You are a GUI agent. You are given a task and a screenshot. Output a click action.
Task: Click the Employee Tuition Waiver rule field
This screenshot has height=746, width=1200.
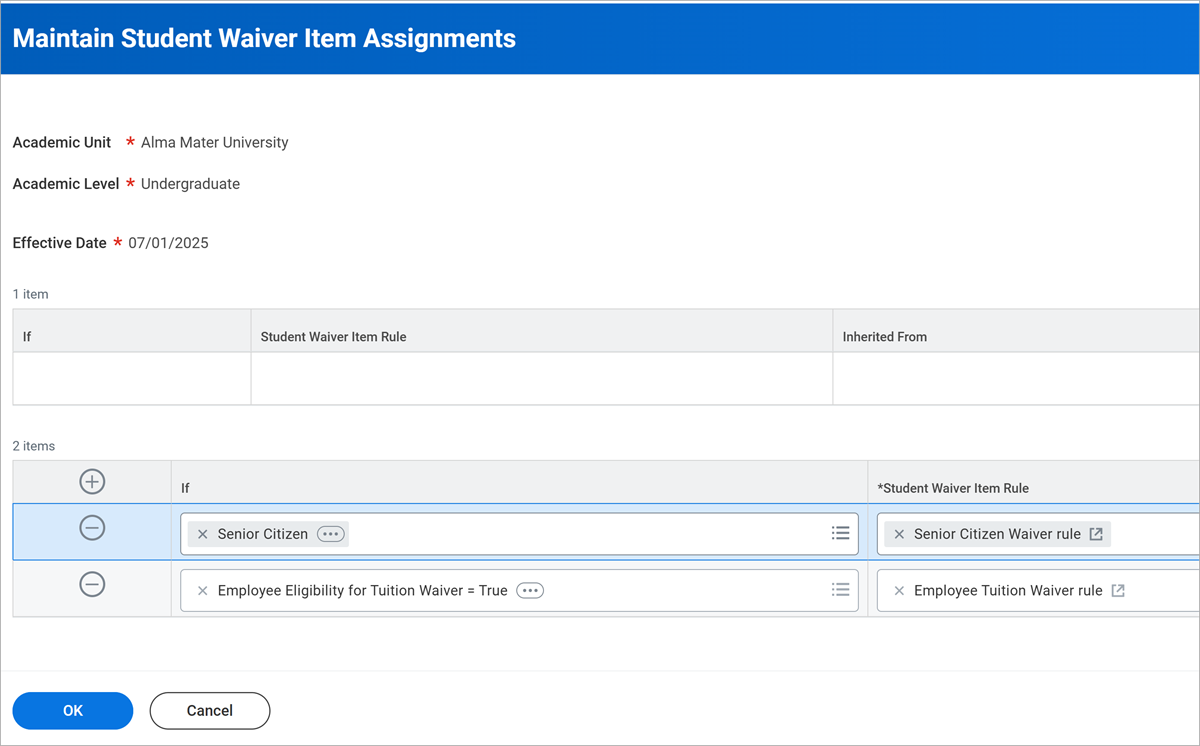click(x=1038, y=591)
